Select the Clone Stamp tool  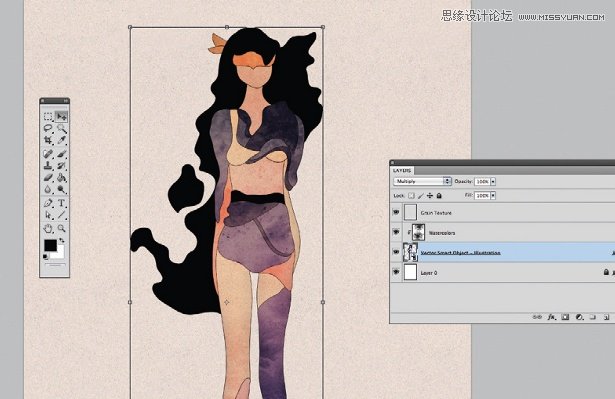pyautogui.click(x=48, y=165)
